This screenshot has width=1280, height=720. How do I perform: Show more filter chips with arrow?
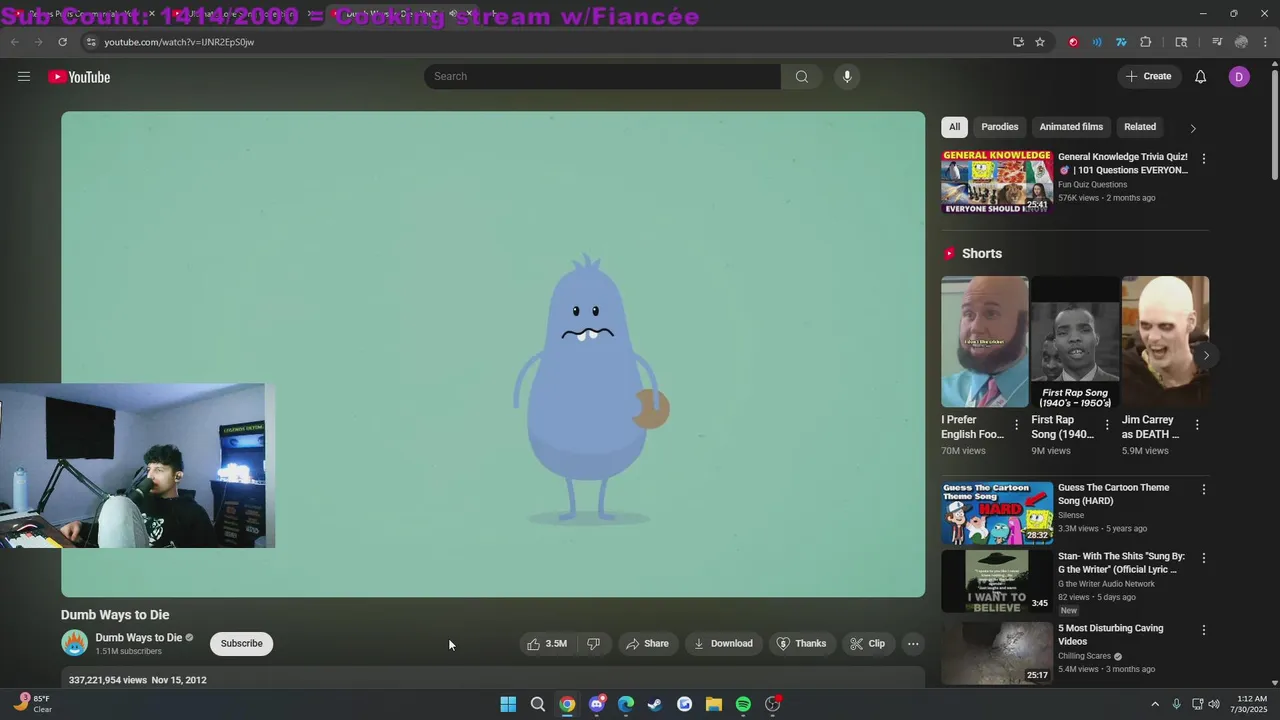point(1193,128)
